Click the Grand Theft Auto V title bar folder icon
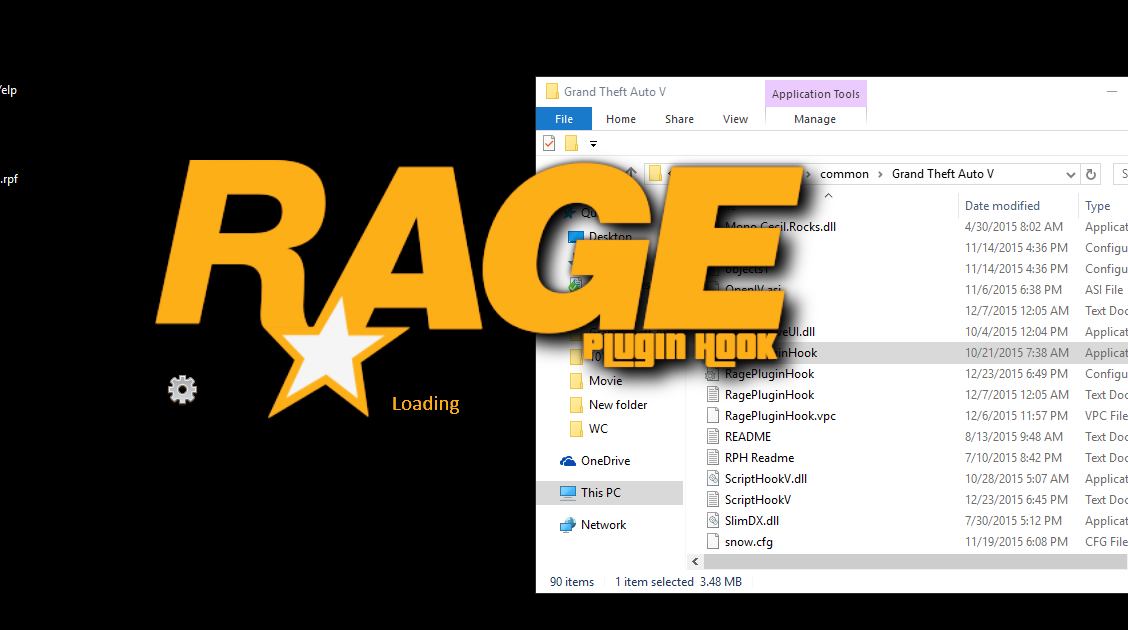This screenshot has width=1128, height=630. point(552,91)
